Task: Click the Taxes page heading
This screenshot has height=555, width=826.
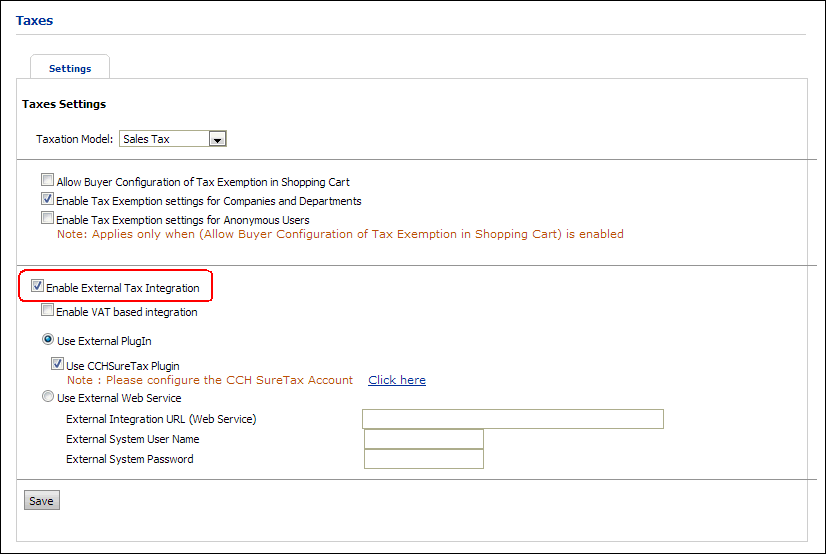Action: tap(34, 21)
